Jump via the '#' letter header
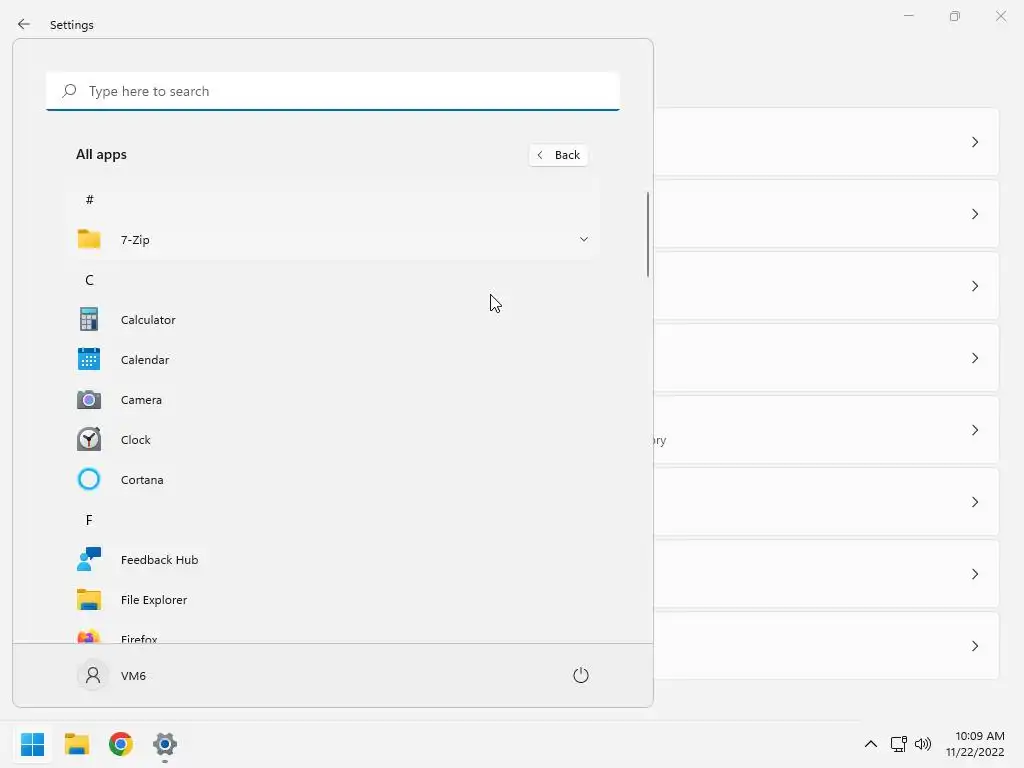This screenshot has width=1024, height=768. (89, 199)
